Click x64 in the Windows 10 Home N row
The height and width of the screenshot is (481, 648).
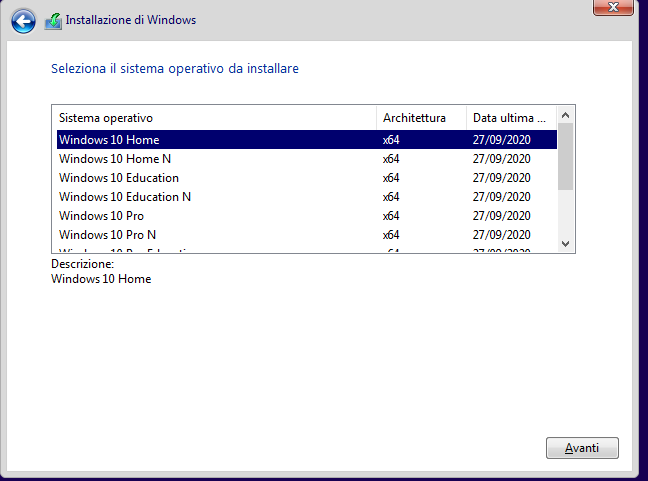tap(391, 159)
